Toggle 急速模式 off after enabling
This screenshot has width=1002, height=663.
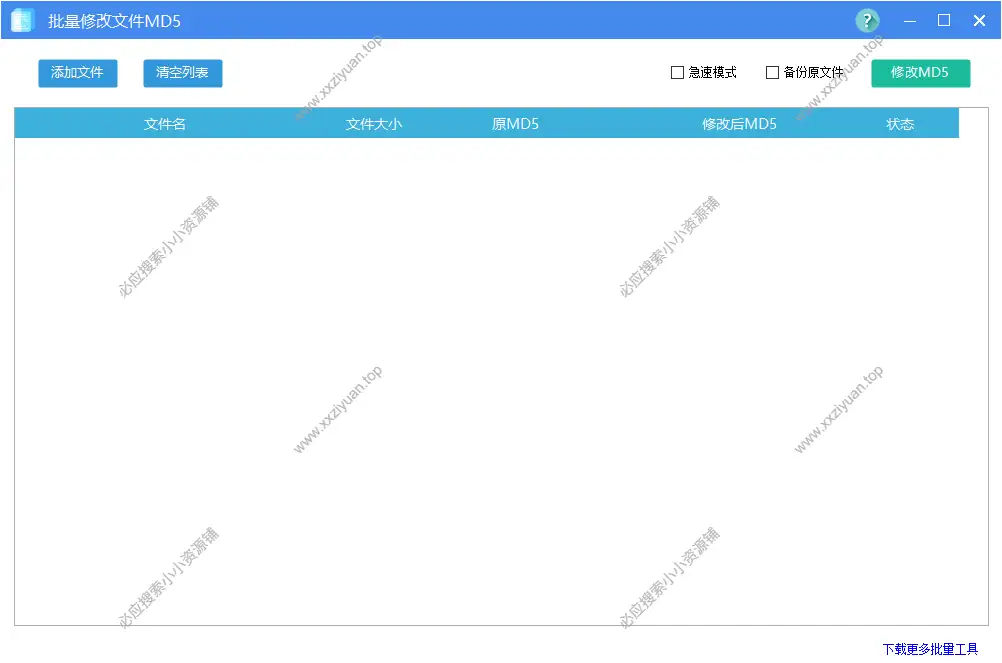click(676, 72)
